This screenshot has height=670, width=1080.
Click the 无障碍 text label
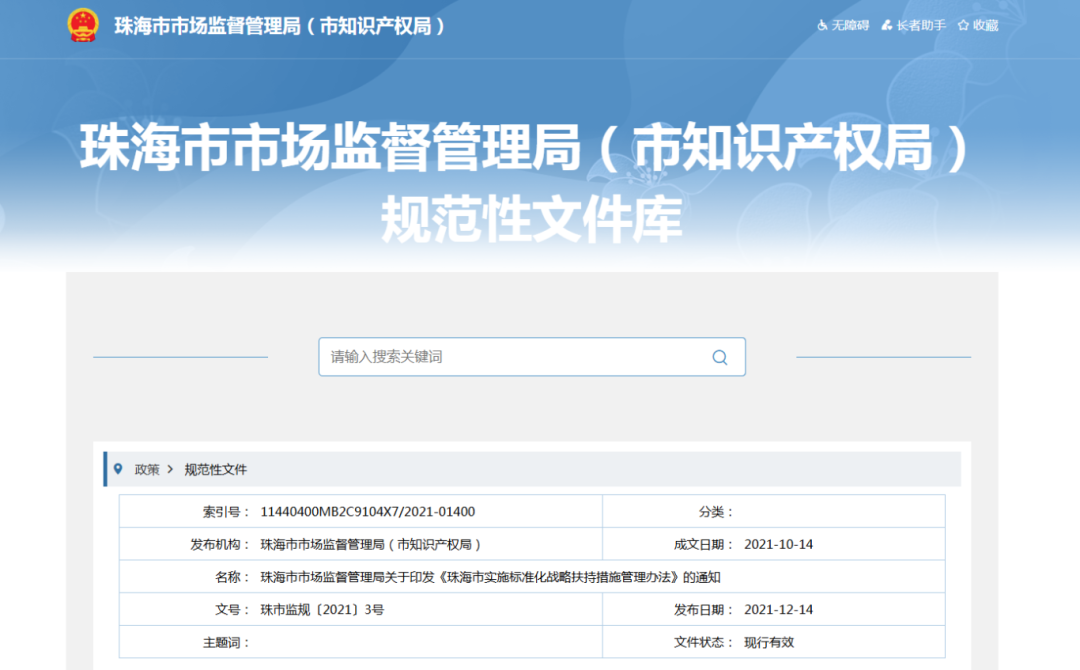(x=850, y=26)
